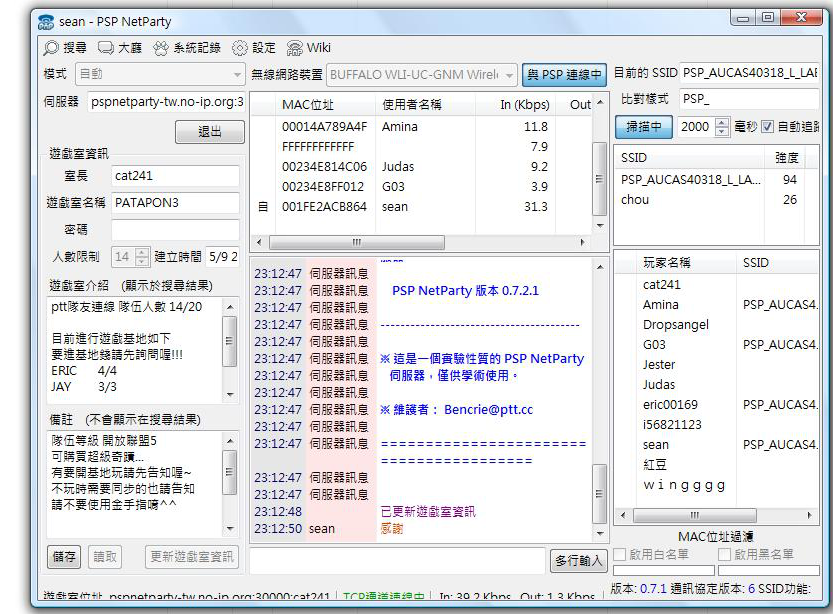Sort by the MAC位址 column header
The width and height of the screenshot is (833, 614).
click(x=326, y=105)
